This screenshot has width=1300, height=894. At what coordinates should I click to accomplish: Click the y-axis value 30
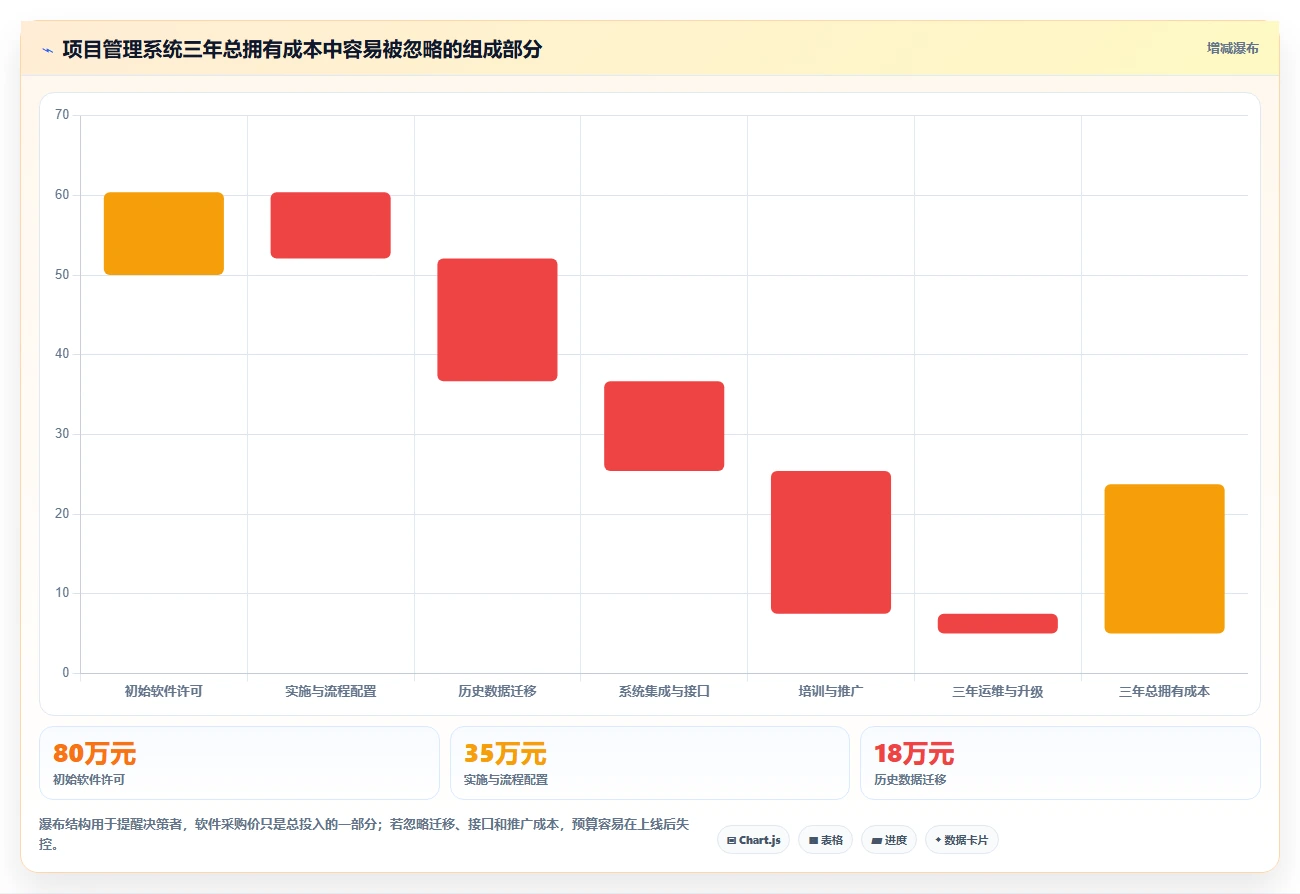click(x=62, y=434)
